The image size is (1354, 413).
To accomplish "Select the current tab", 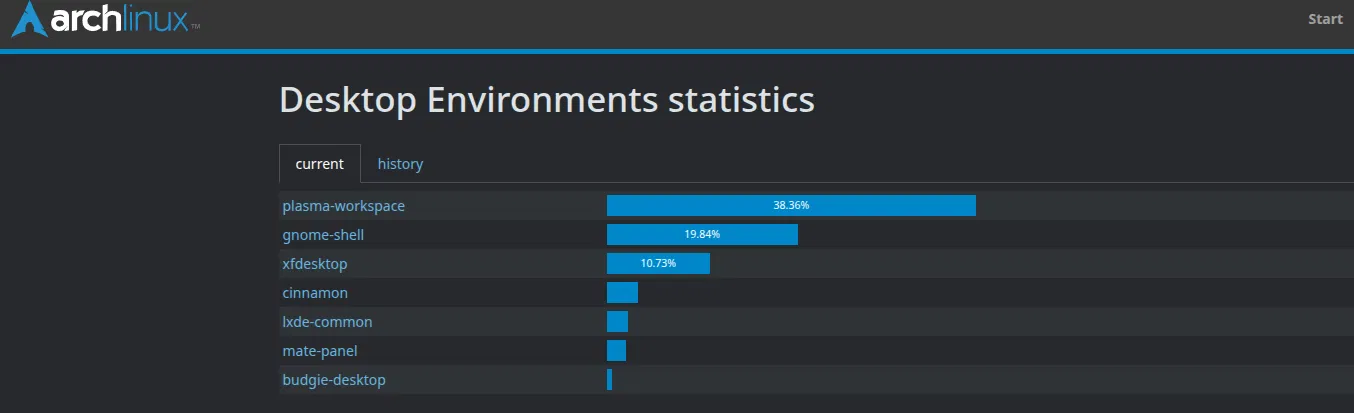I will point(320,164).
